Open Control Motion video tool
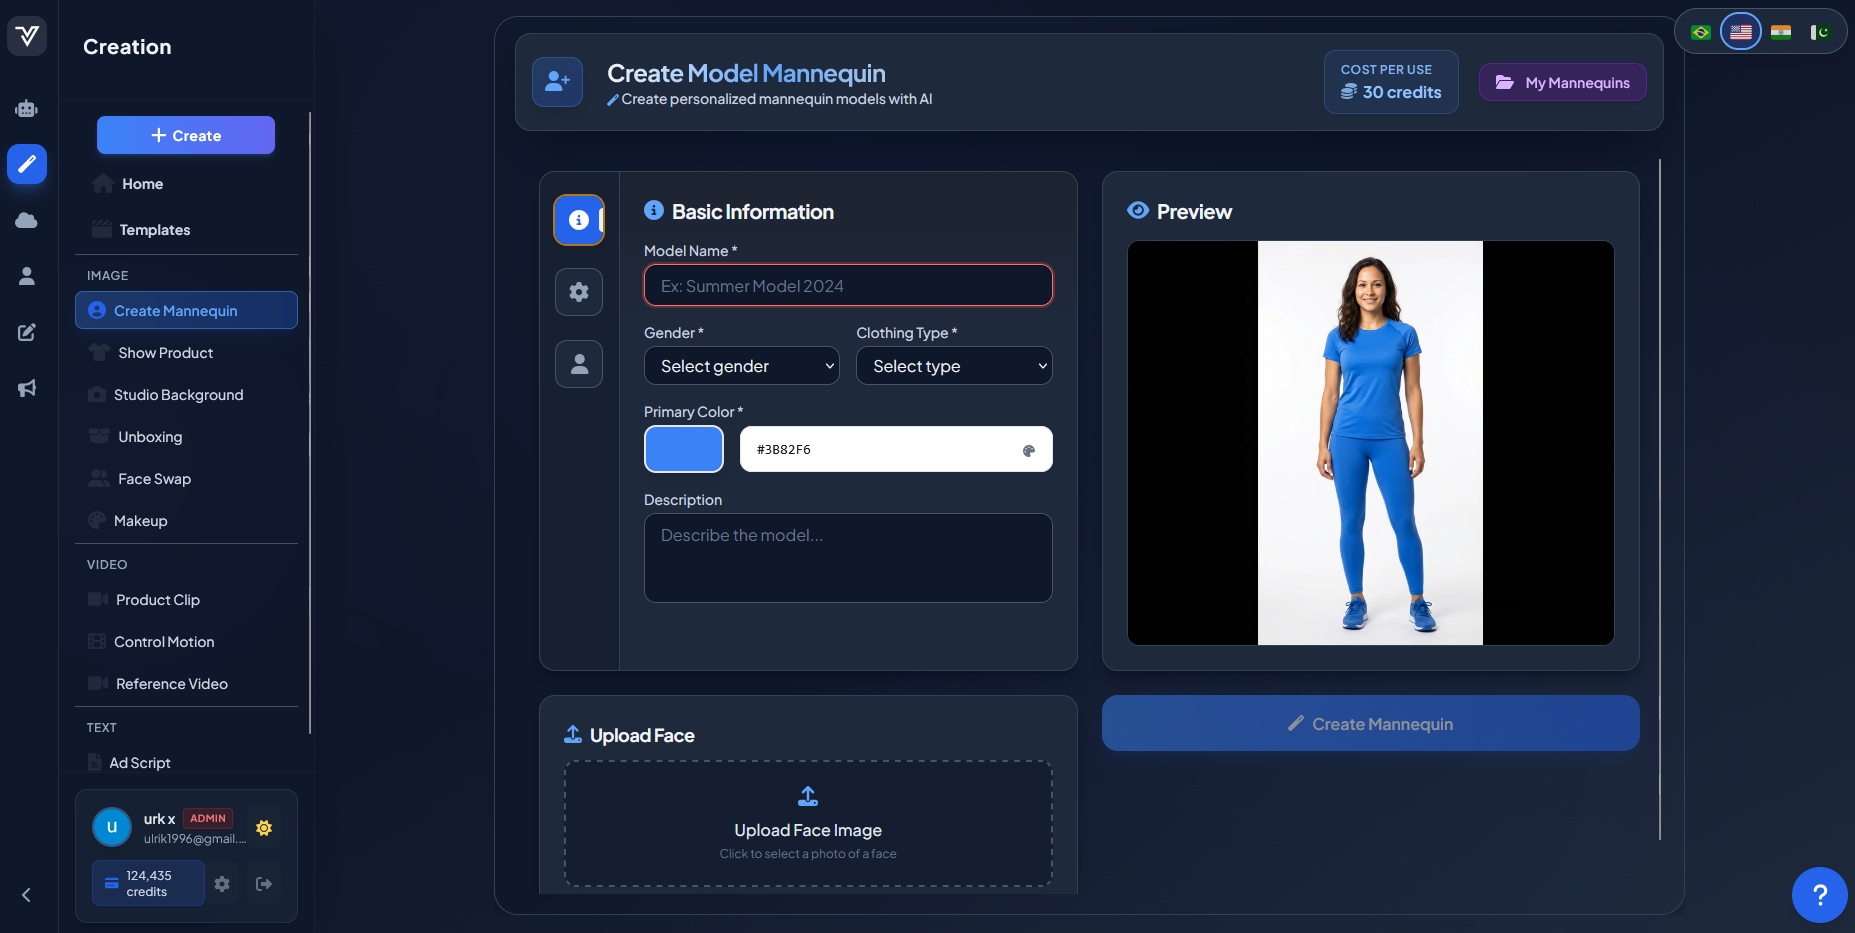Image resolution: width=1855 pixels, height=933 pixels. point(186,642)
